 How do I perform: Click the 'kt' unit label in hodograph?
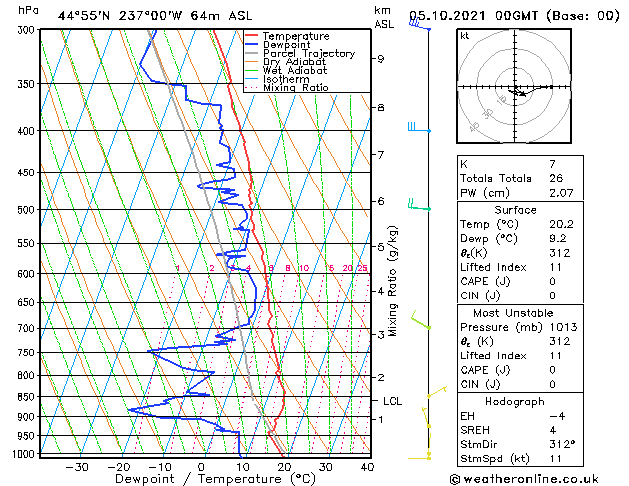pyautogui.click(x=465, y=36)
